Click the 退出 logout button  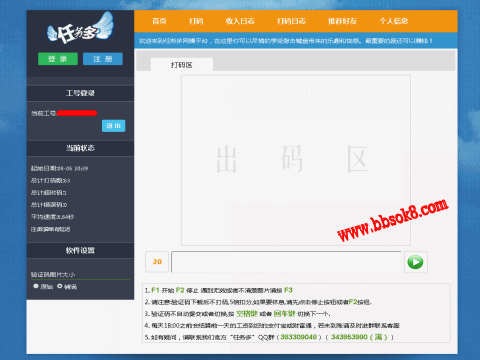(x=113, y=126)
